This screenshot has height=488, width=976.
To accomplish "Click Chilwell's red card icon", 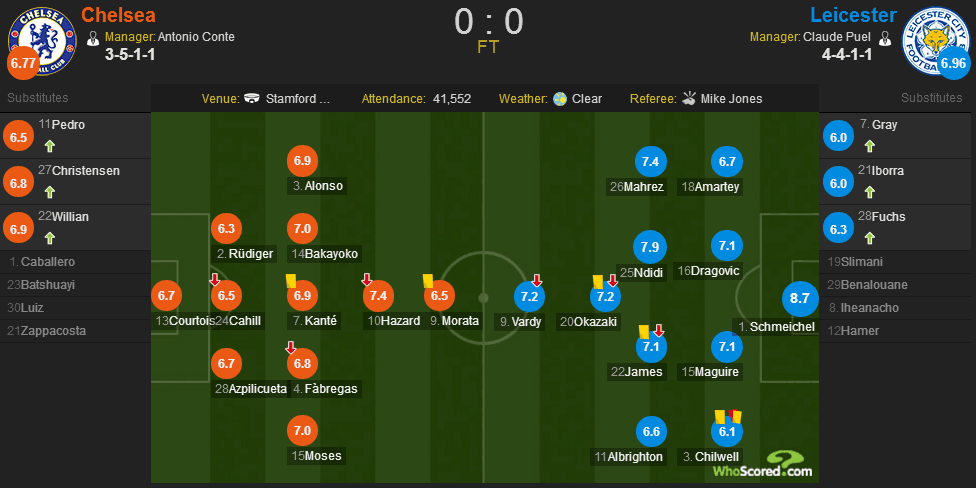I will click(x=732, y=415).
